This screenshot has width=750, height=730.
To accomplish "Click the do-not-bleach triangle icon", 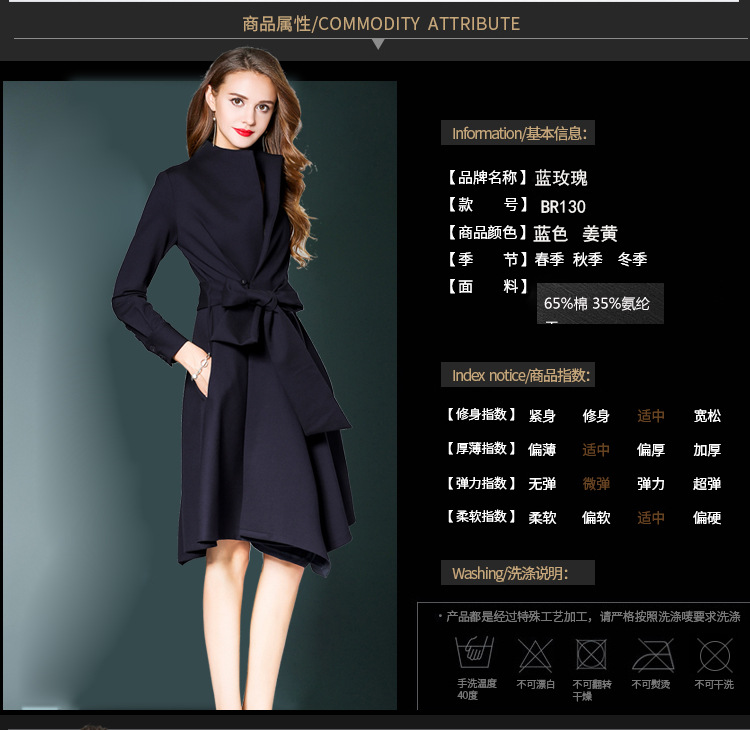I will 535,655.
